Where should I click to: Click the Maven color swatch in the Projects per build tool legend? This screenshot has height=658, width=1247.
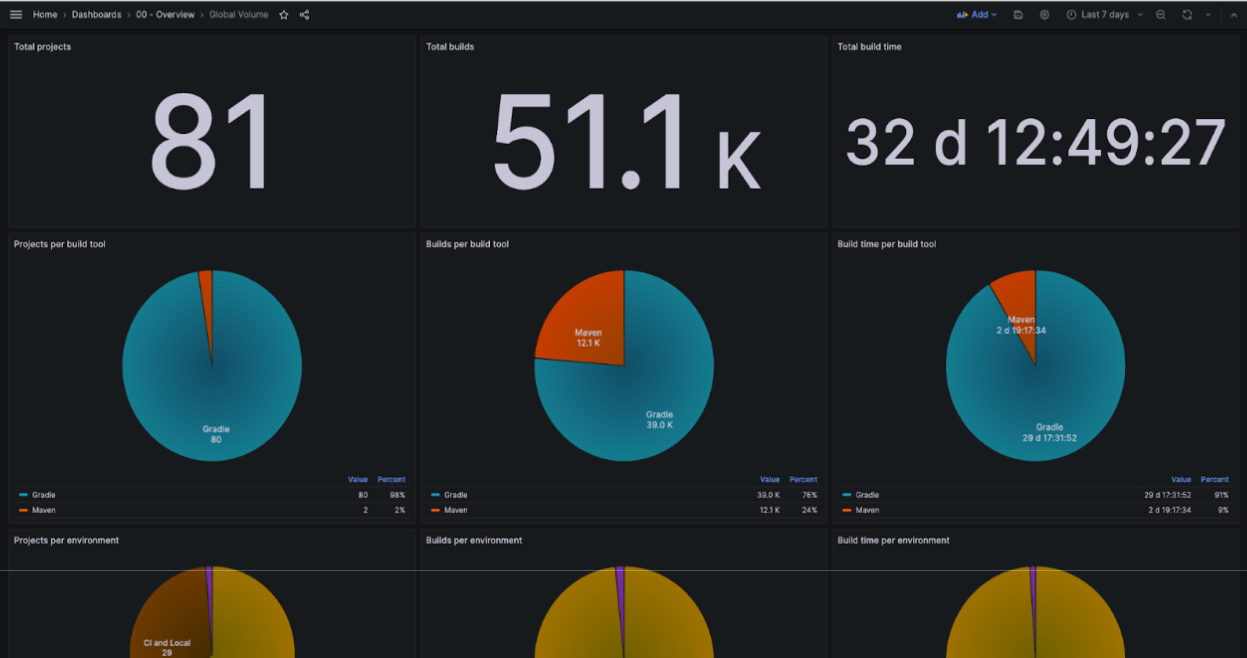(23, 510)
